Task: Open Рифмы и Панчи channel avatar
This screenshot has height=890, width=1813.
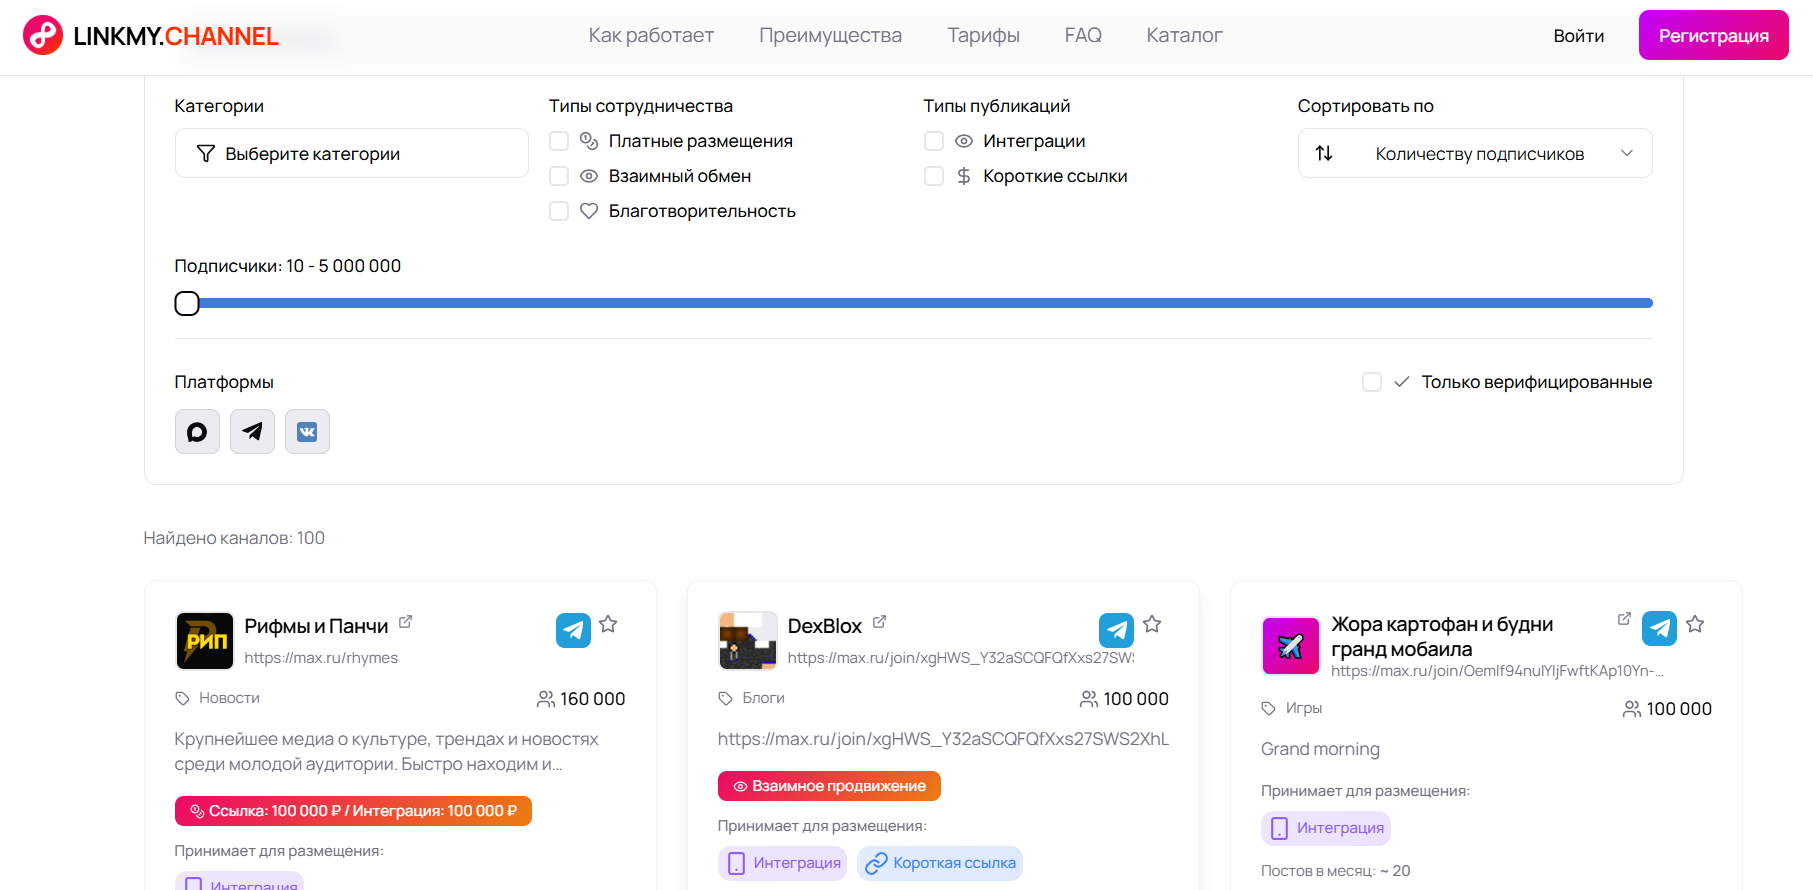Action: coord(205,641)
